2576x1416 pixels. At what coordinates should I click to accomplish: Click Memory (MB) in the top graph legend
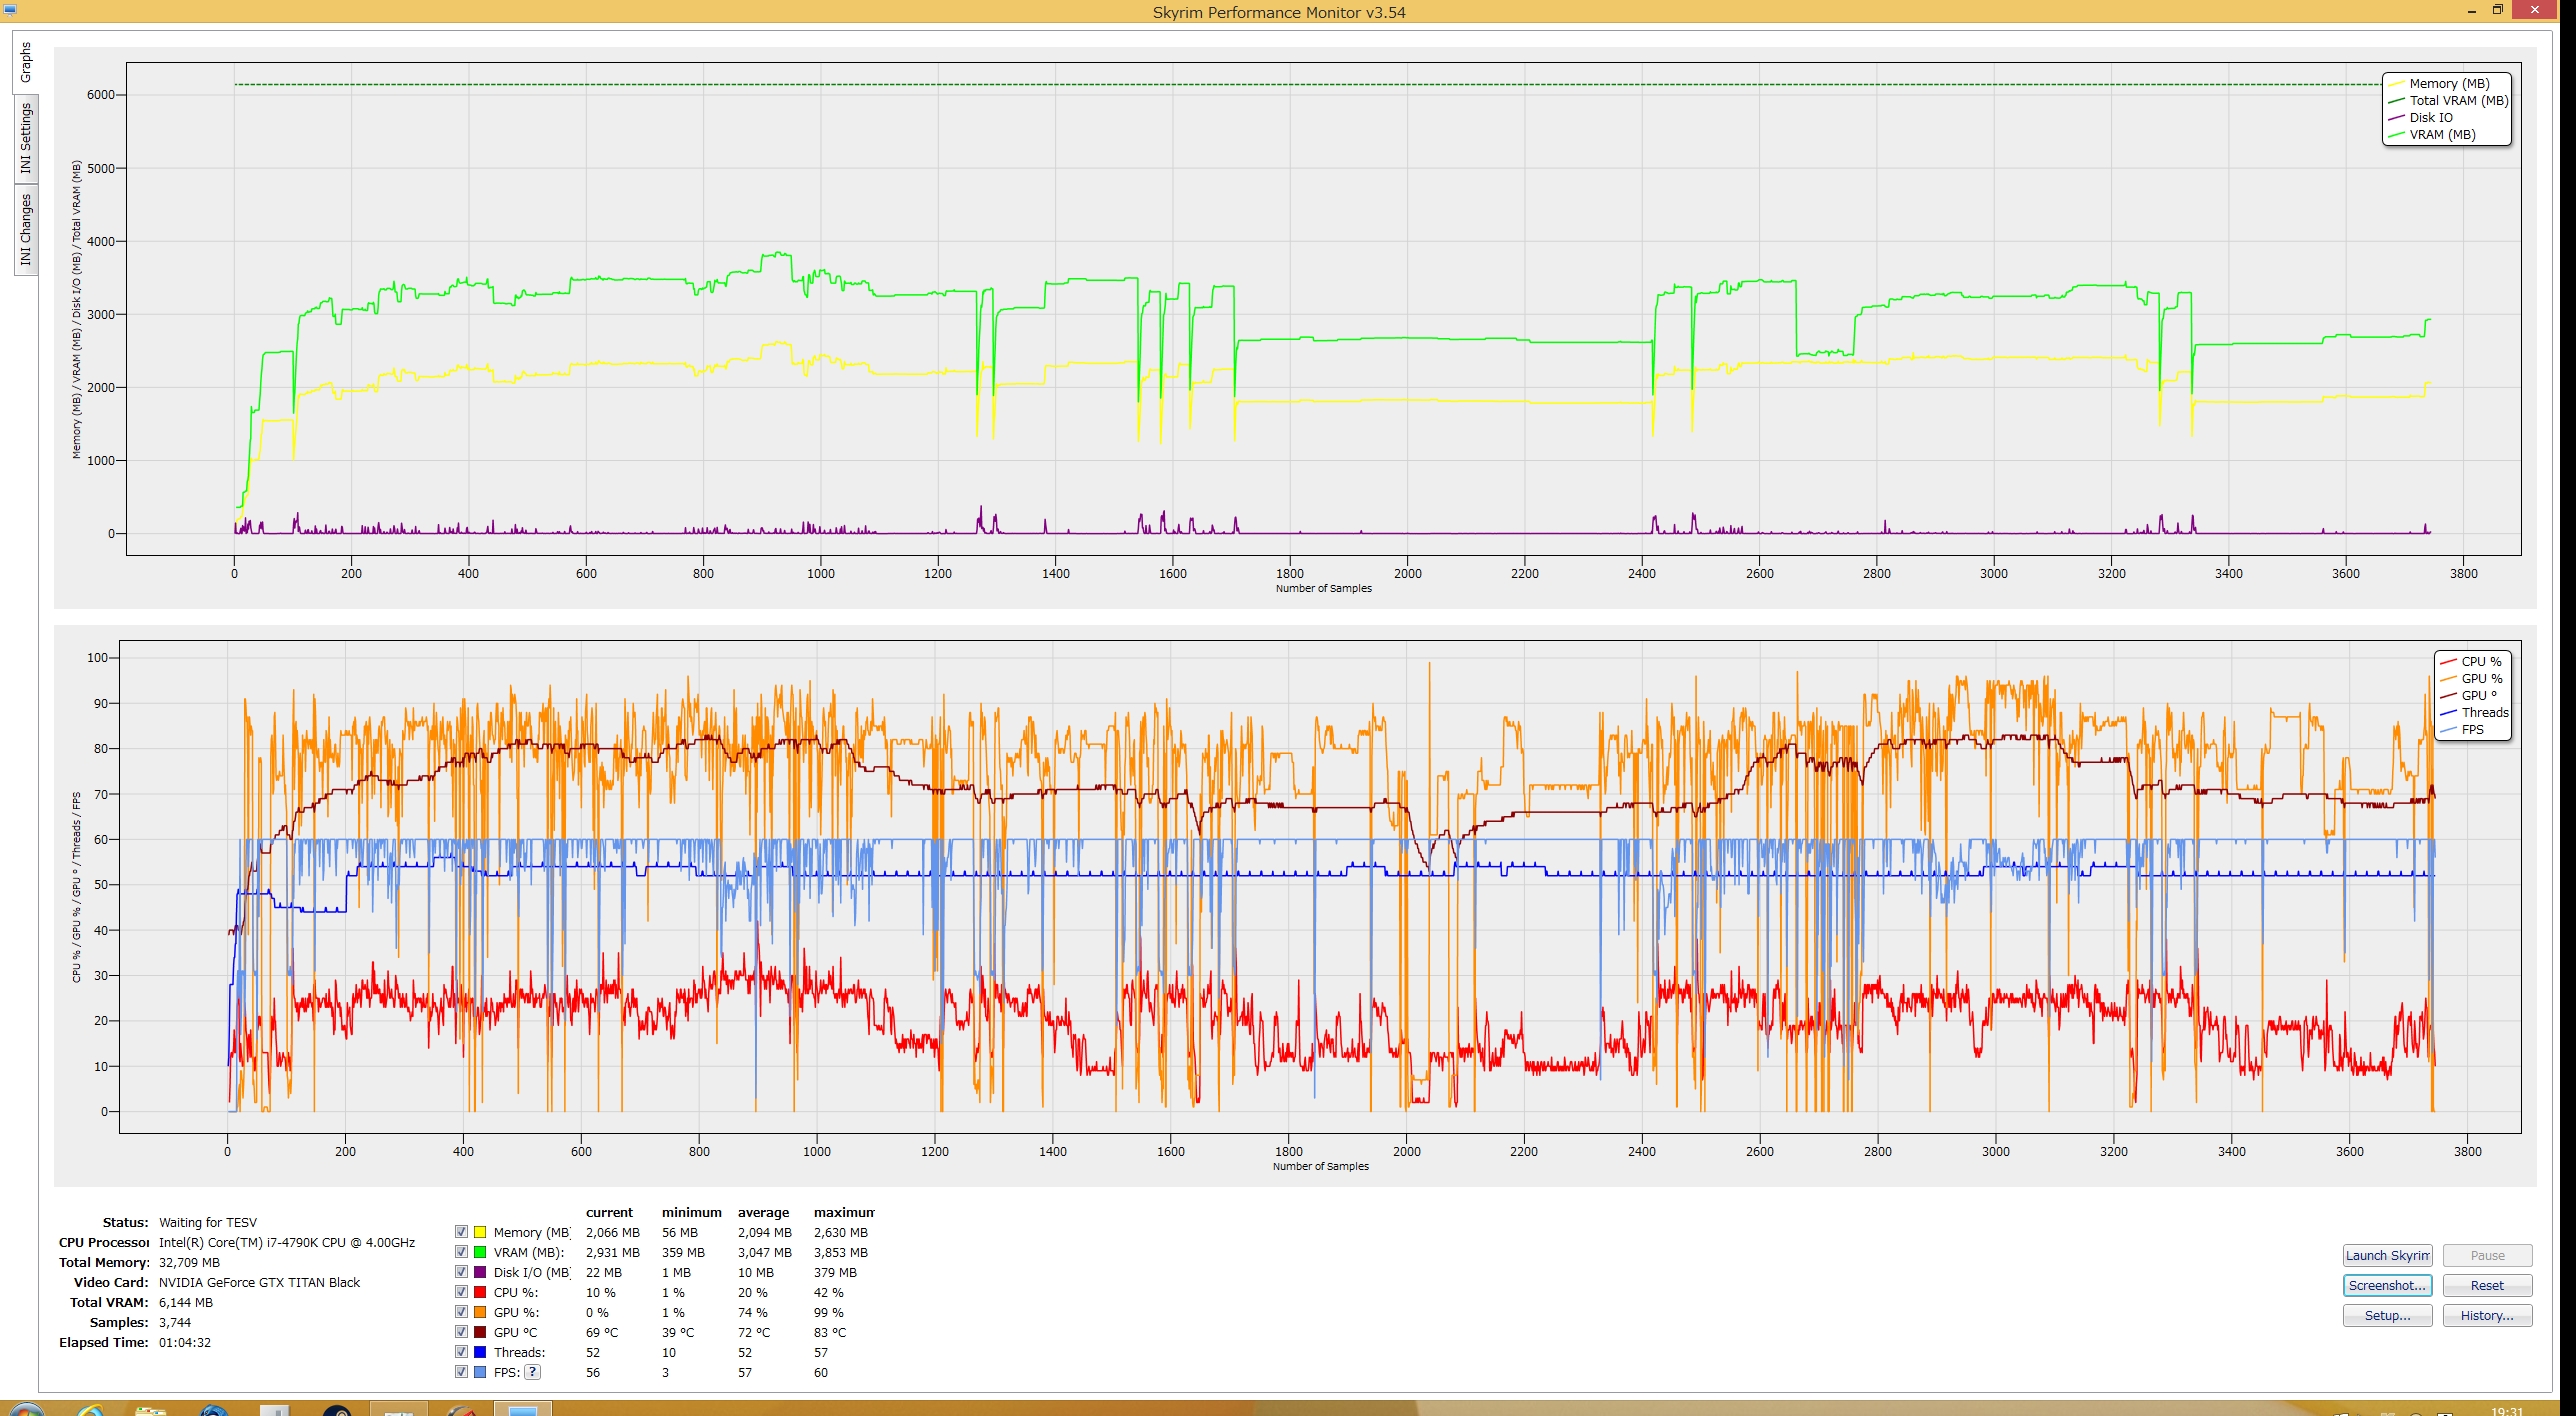[x=2449, y=83]
